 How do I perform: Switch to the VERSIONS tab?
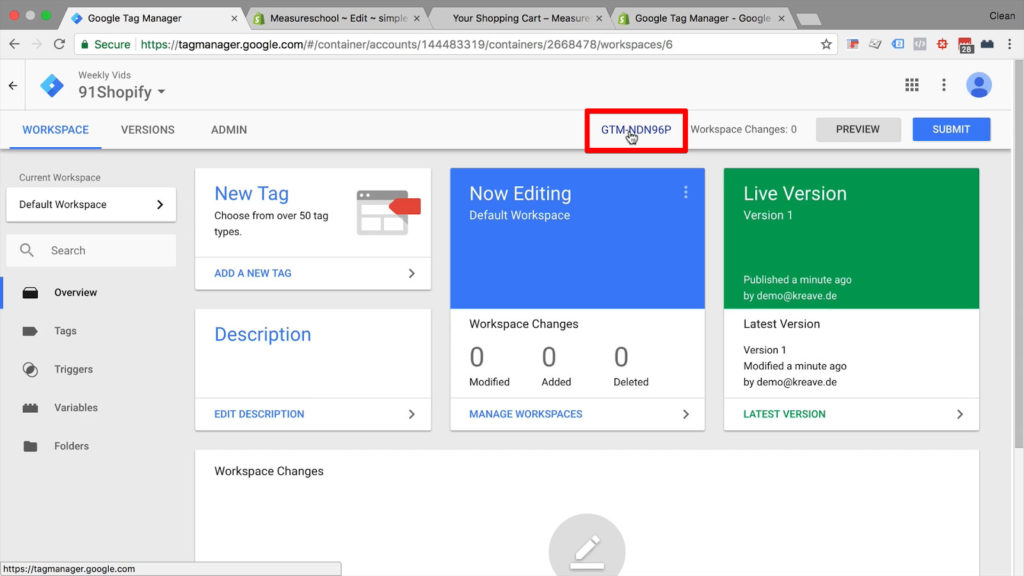coord(148,129)
